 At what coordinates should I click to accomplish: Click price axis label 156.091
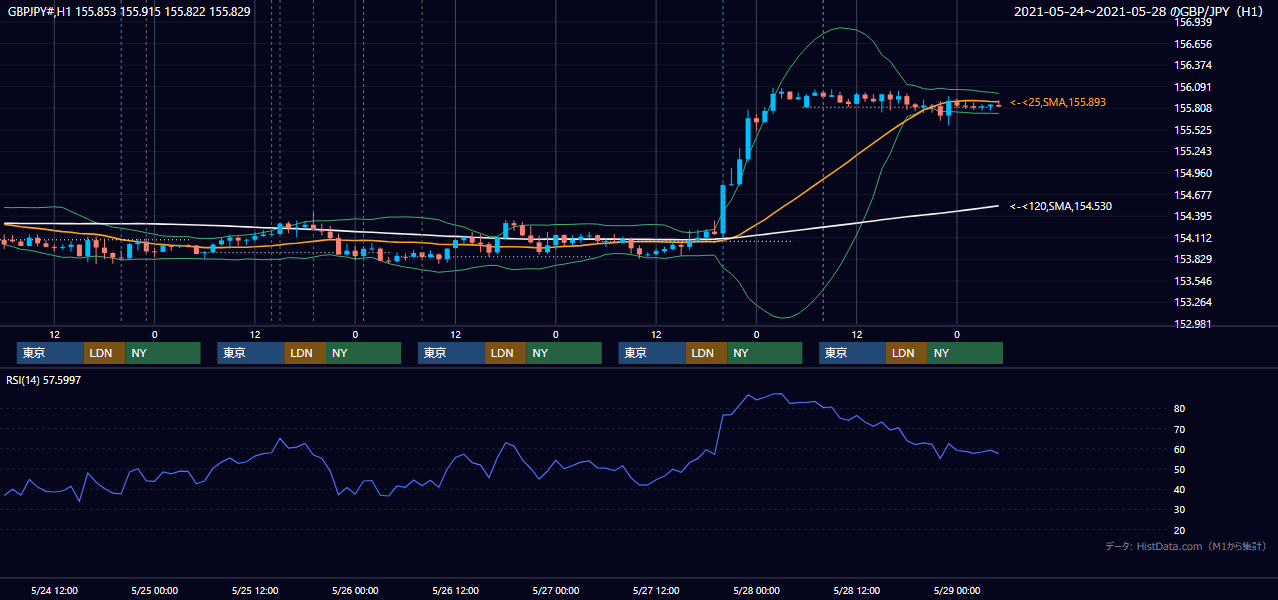click(x=1193, y=87)
